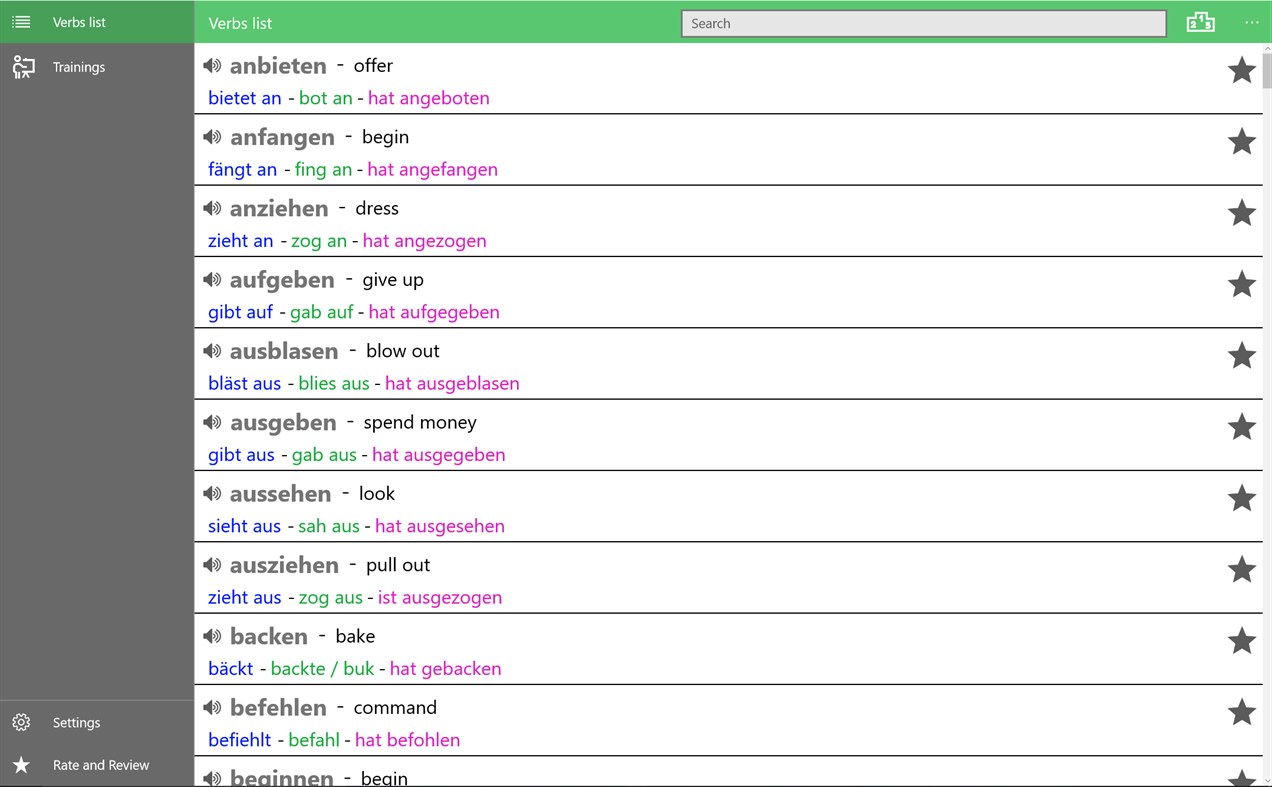Toggle the star next to "ausgeben"

pyautogui.click(x=1241, y=427)
